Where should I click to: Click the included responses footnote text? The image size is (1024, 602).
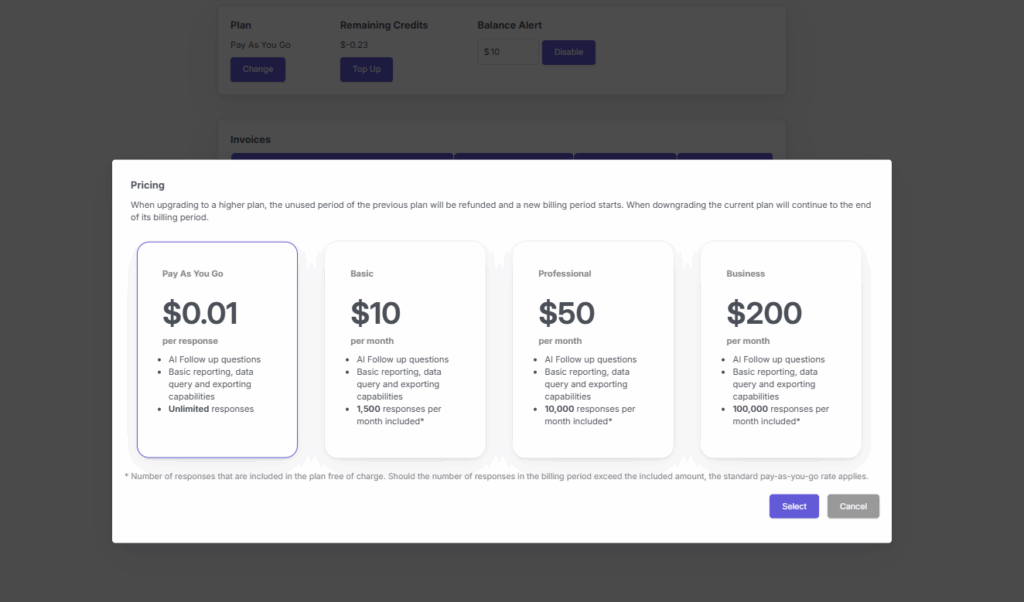pyautogui.click(x=496, y=477)
